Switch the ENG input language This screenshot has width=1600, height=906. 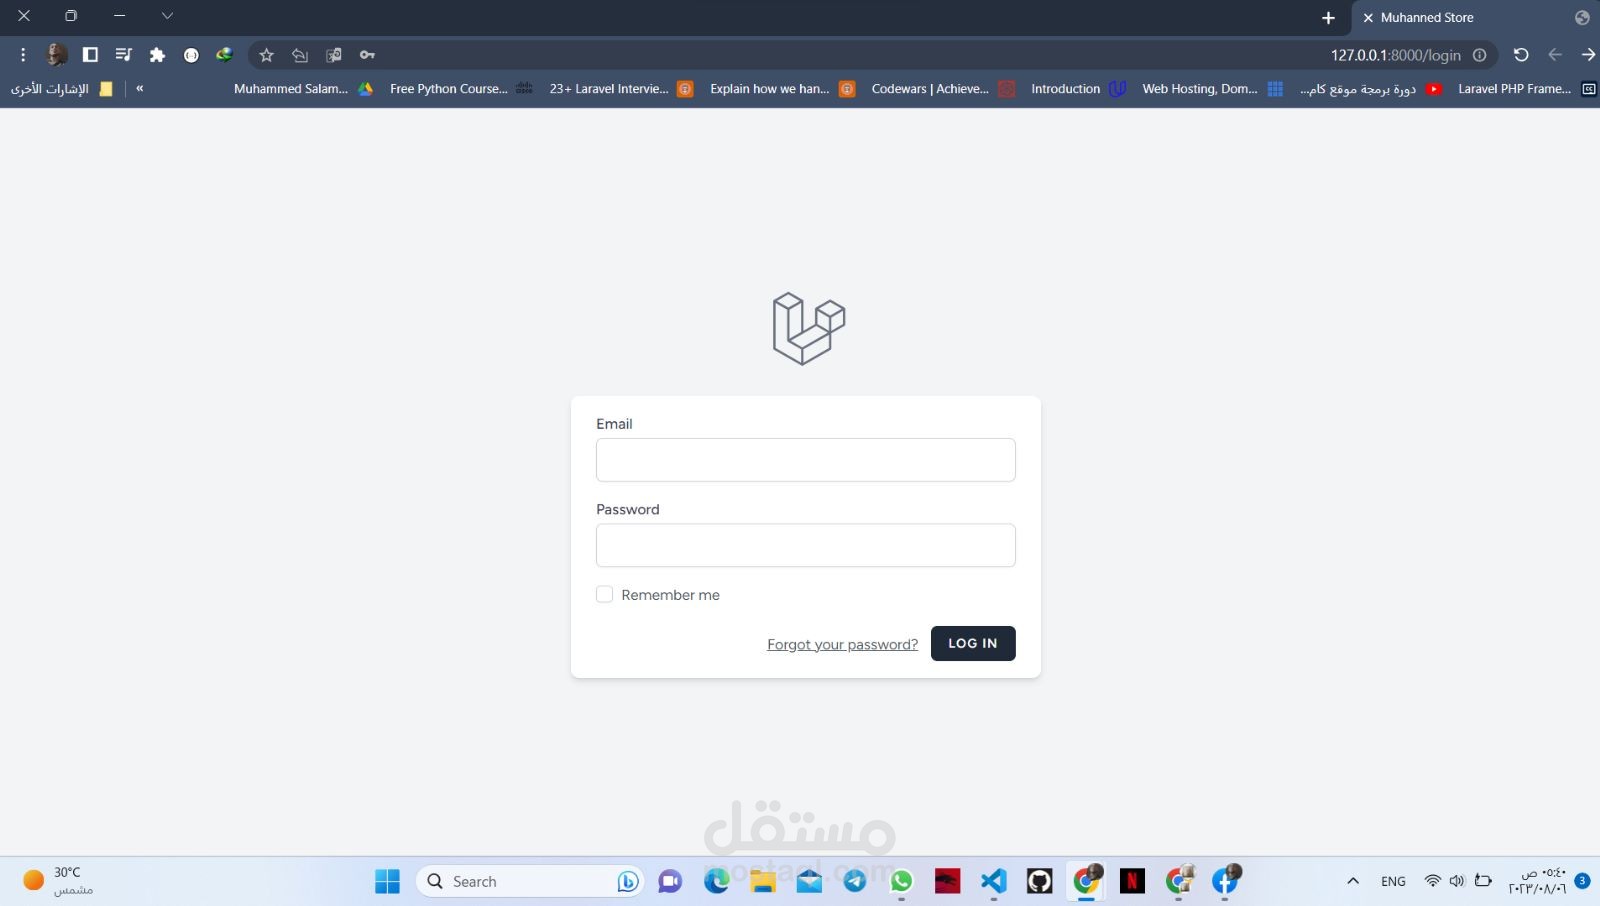coord(1393,881)
